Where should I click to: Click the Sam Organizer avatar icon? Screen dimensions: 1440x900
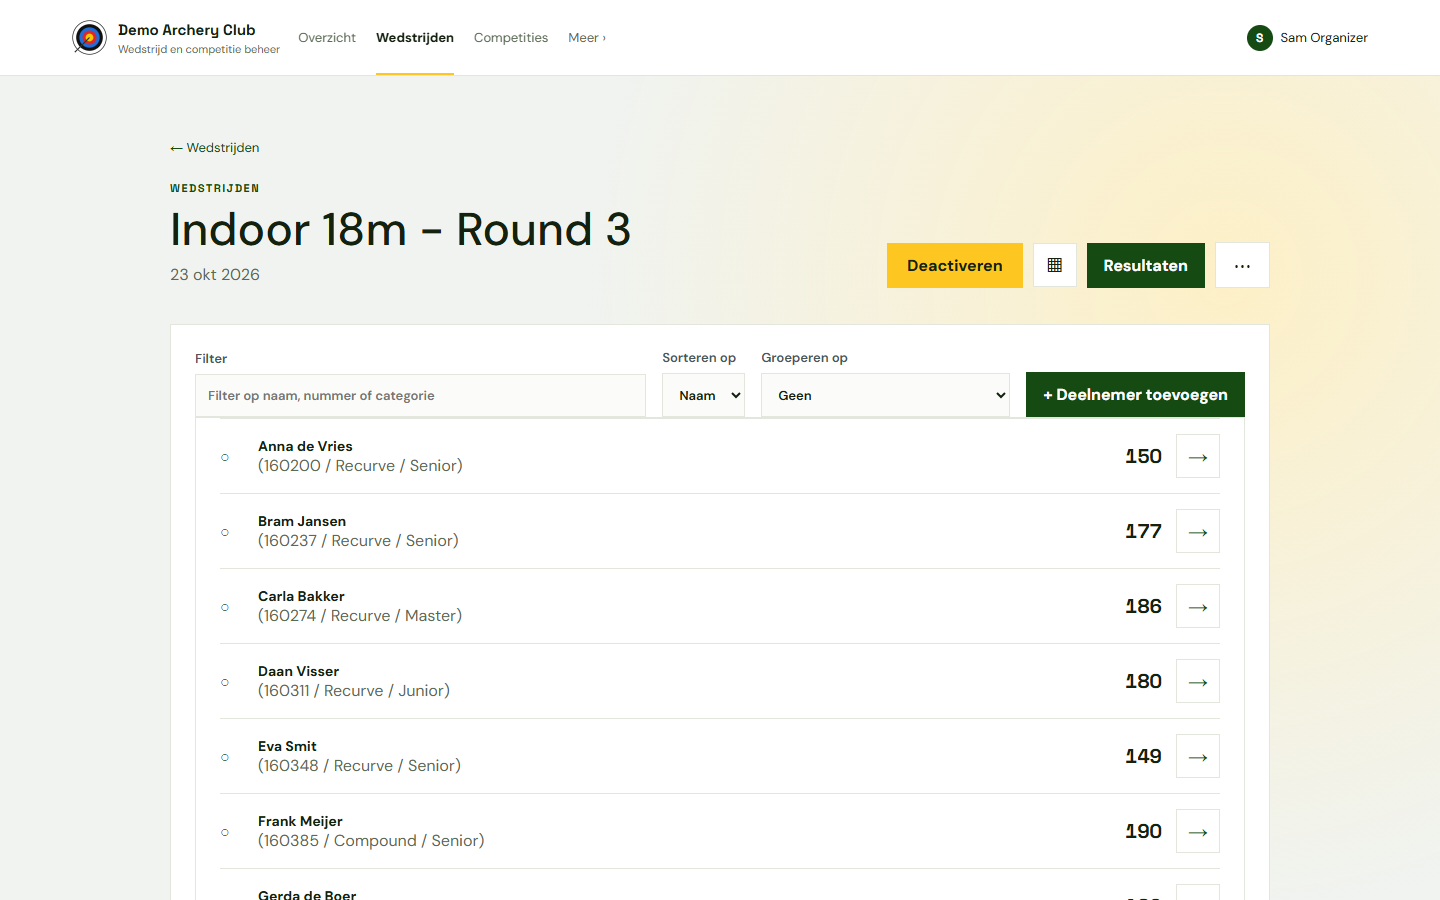coord(1260,38)
